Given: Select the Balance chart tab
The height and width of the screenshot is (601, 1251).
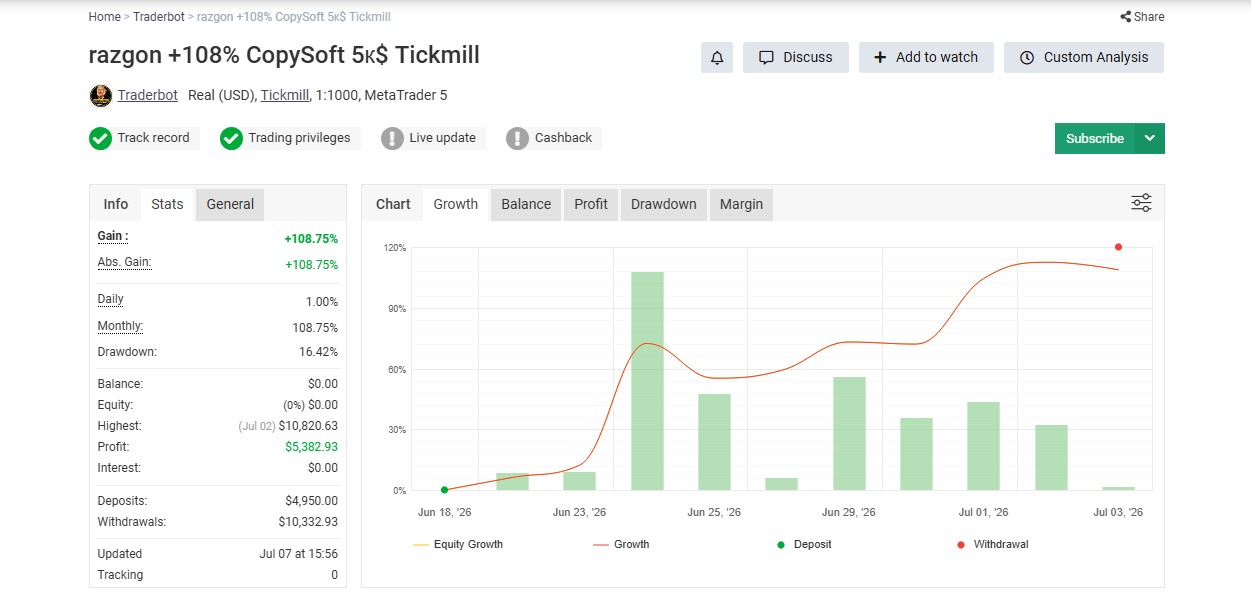Looking at the screenshot, I should tap(526, 204).
